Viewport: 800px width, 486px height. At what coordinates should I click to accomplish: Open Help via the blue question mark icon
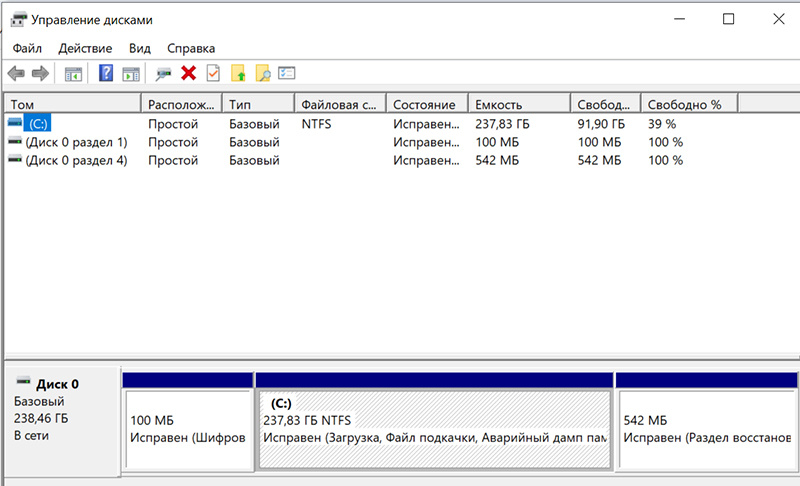106,73
